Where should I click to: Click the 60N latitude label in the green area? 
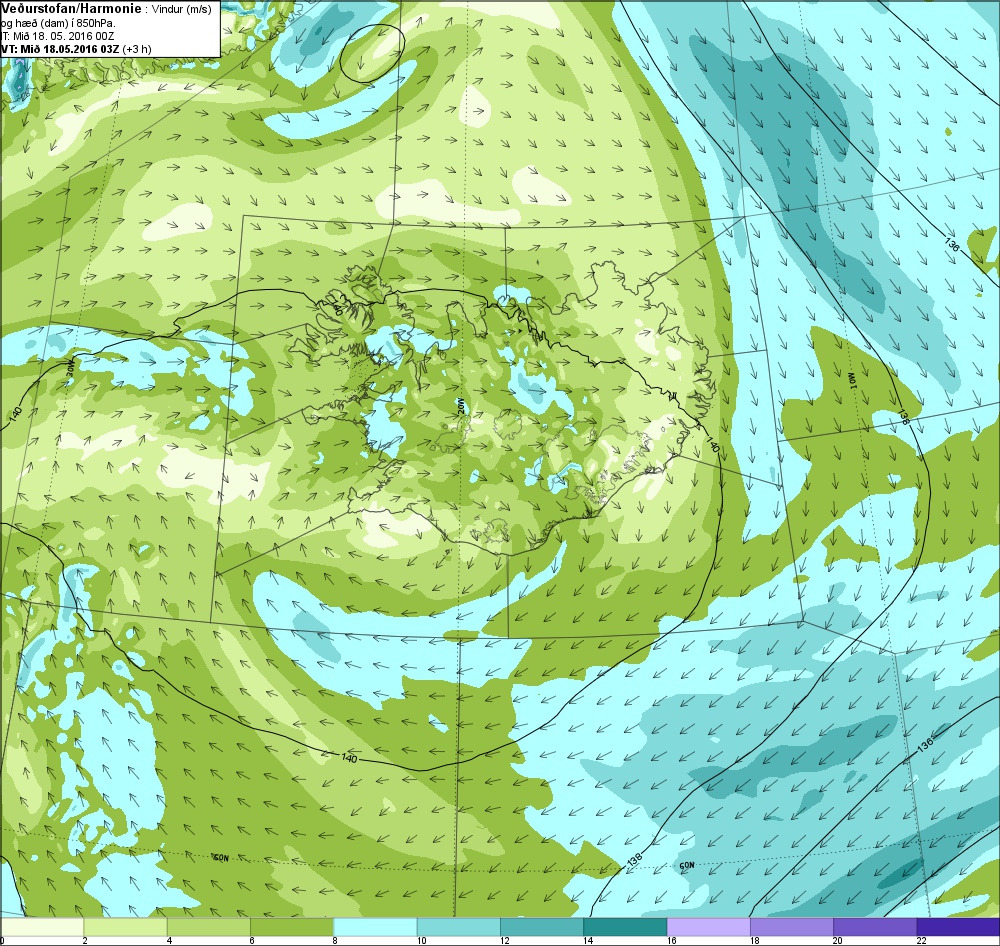click(221, 858)
